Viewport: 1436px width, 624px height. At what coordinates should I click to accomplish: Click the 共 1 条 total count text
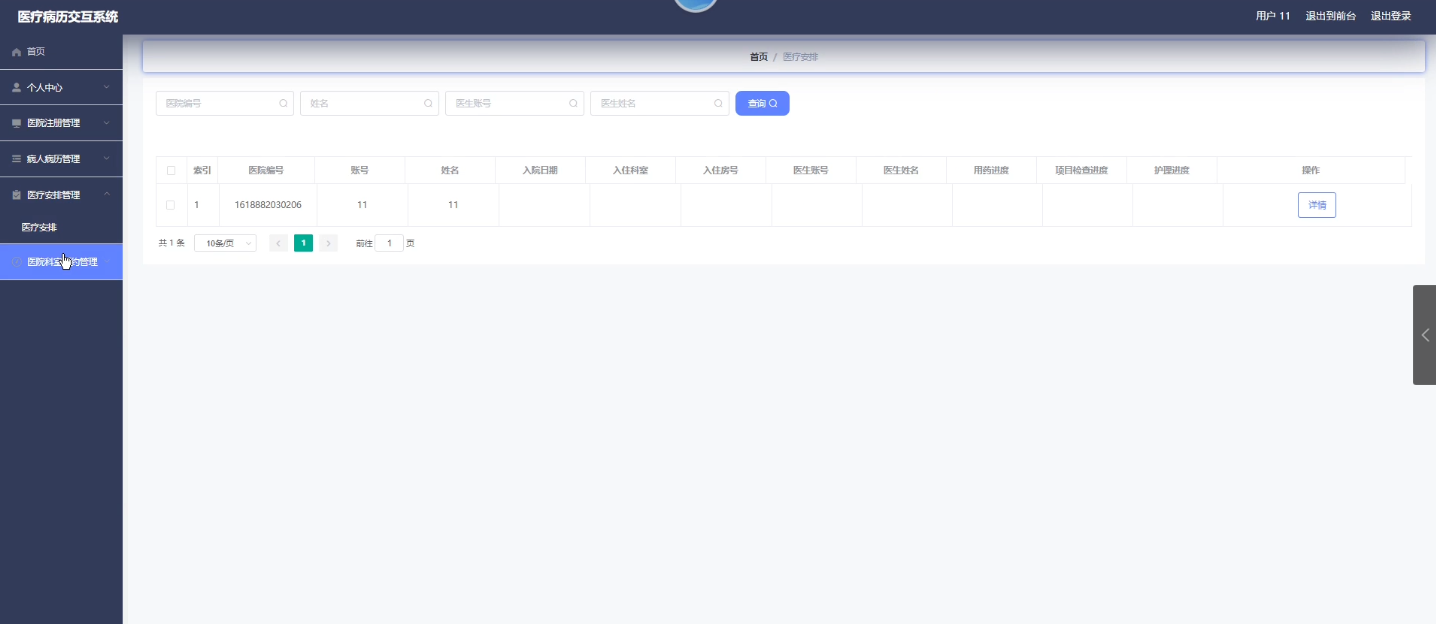click(x=172, y=243)
